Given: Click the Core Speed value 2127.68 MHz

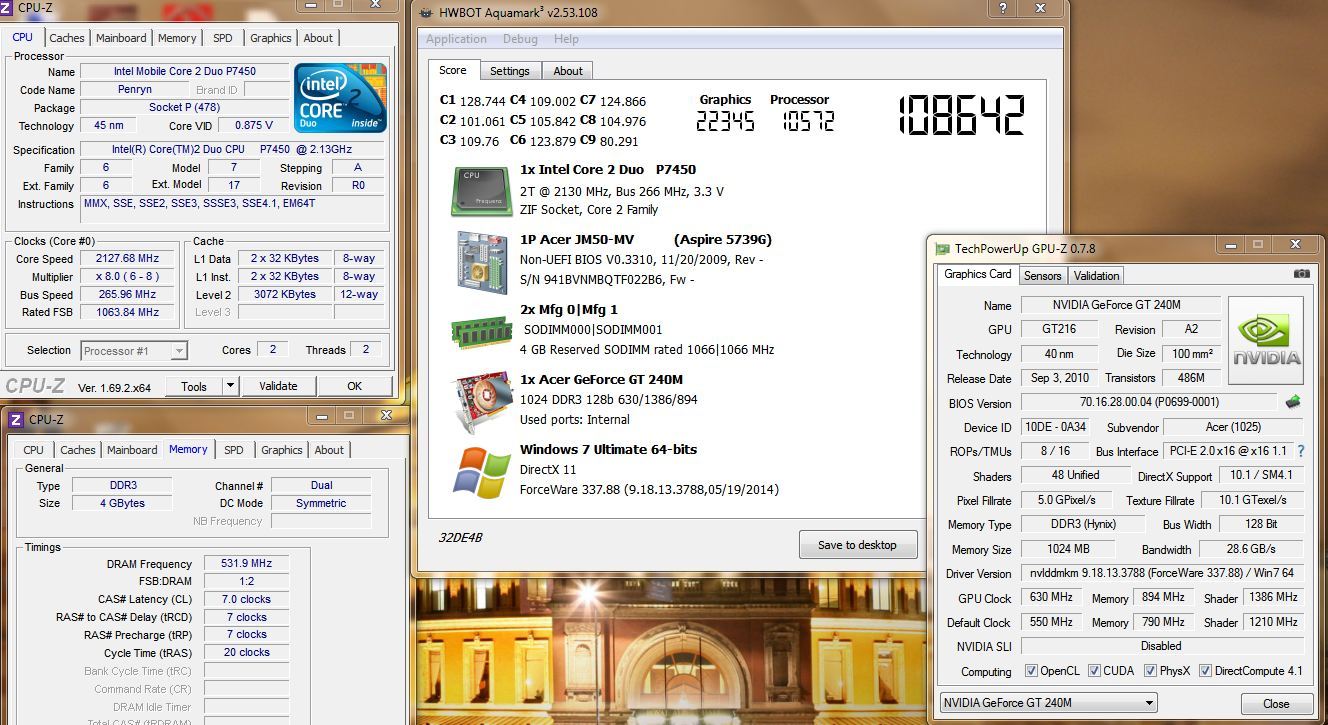Looking at the screenshot, I should (x=128, y=259).
